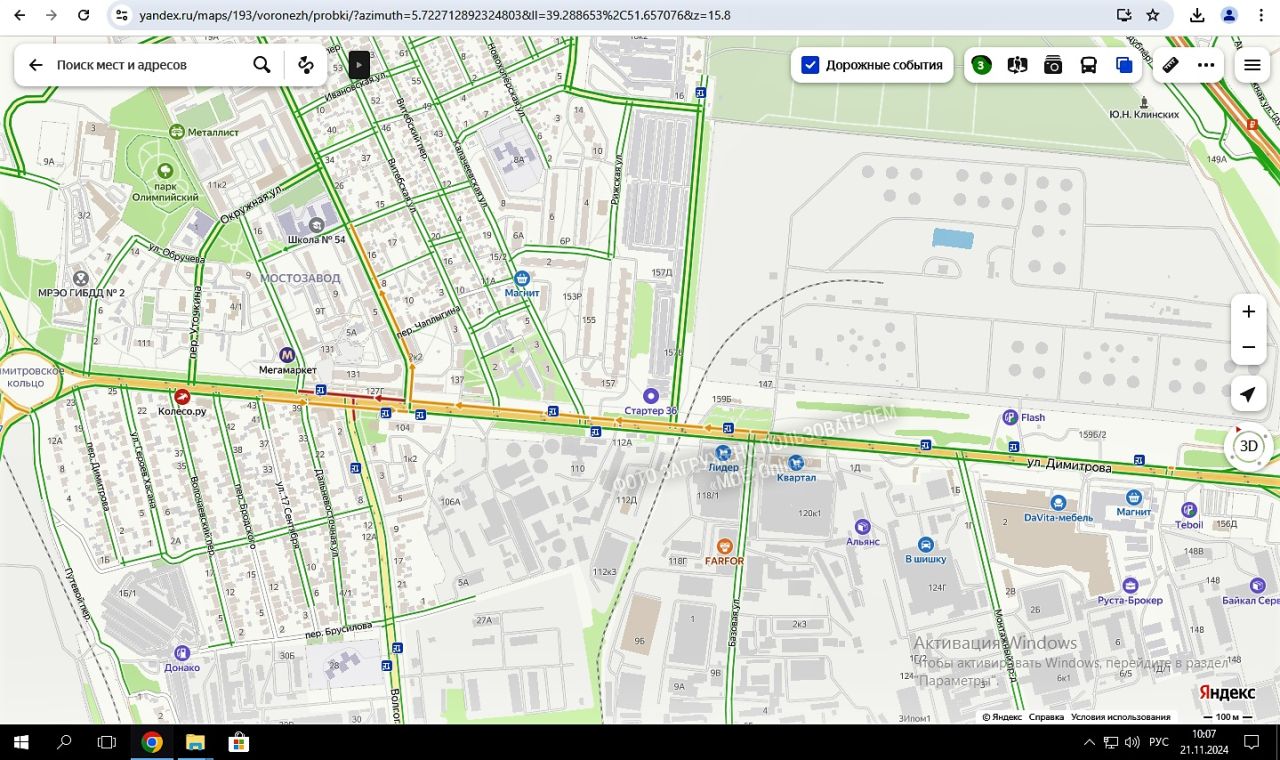Expand the collapsed side panel black arrow
1280x760 pixels.
tap(359, 65)
